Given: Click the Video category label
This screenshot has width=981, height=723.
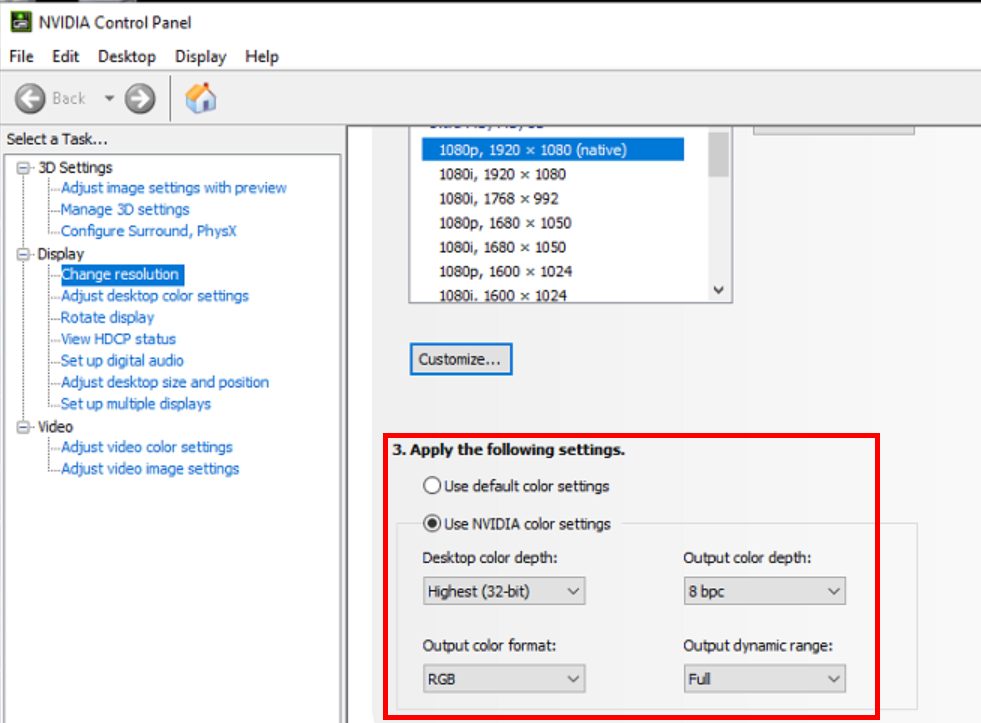Looking at the screenshot, I should tap(56, 427).
